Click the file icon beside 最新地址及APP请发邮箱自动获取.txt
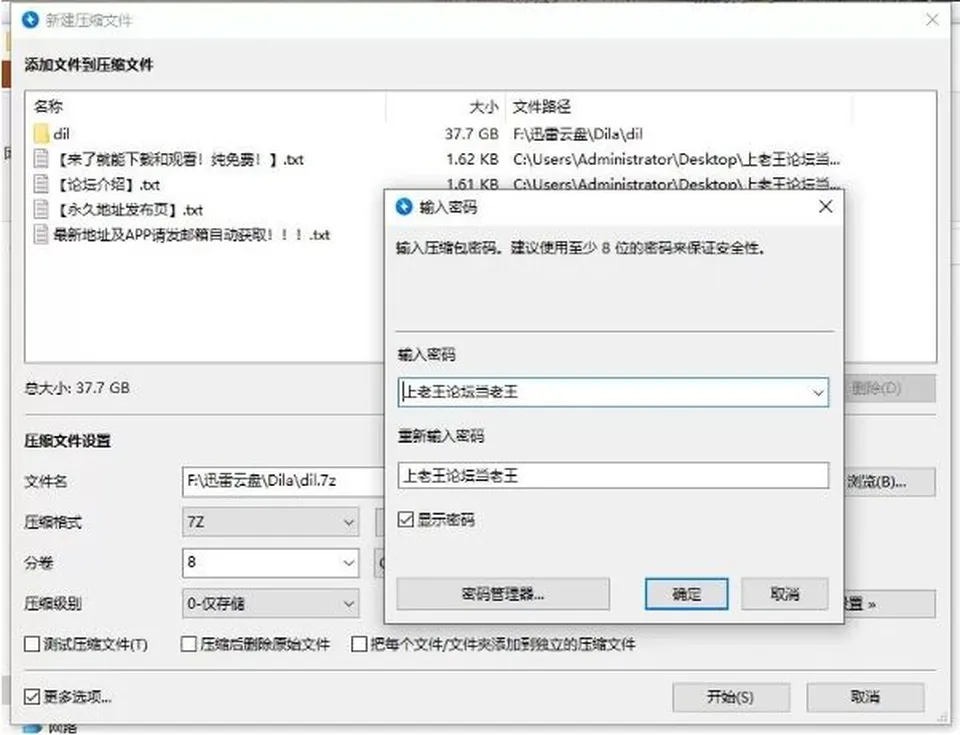960x735 pixels. (41, 235)
